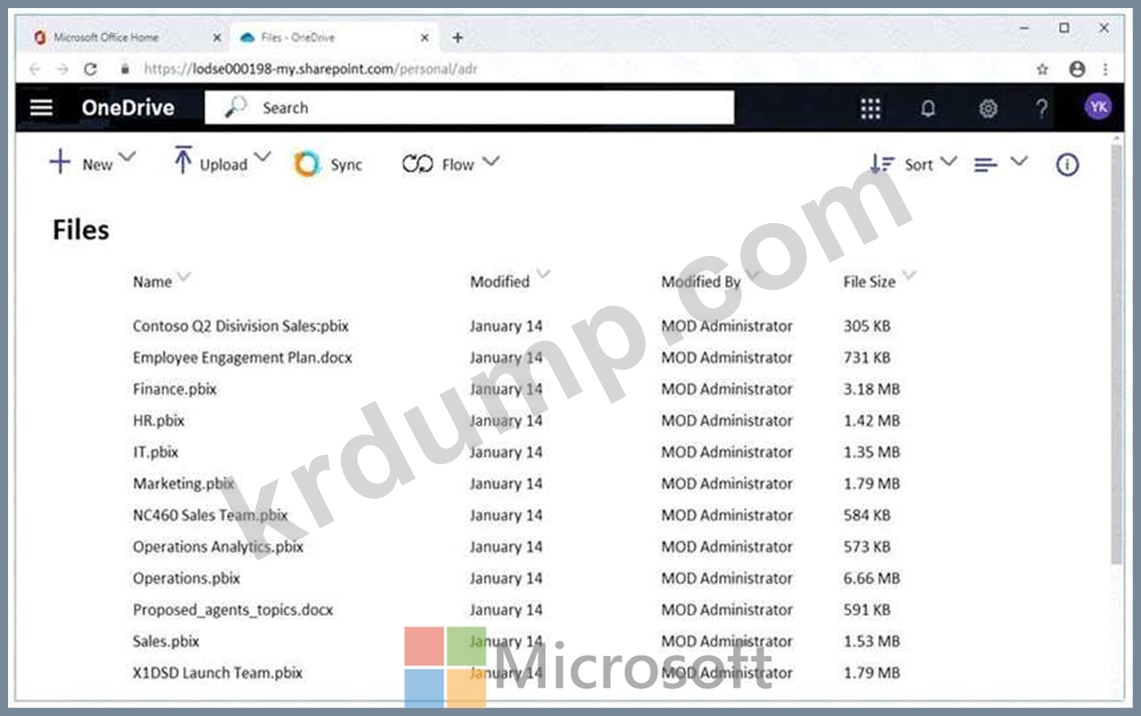
Task: Open X1DSD Launch Team.pbix
Action: pyautogui.click(x=218, y=673)
